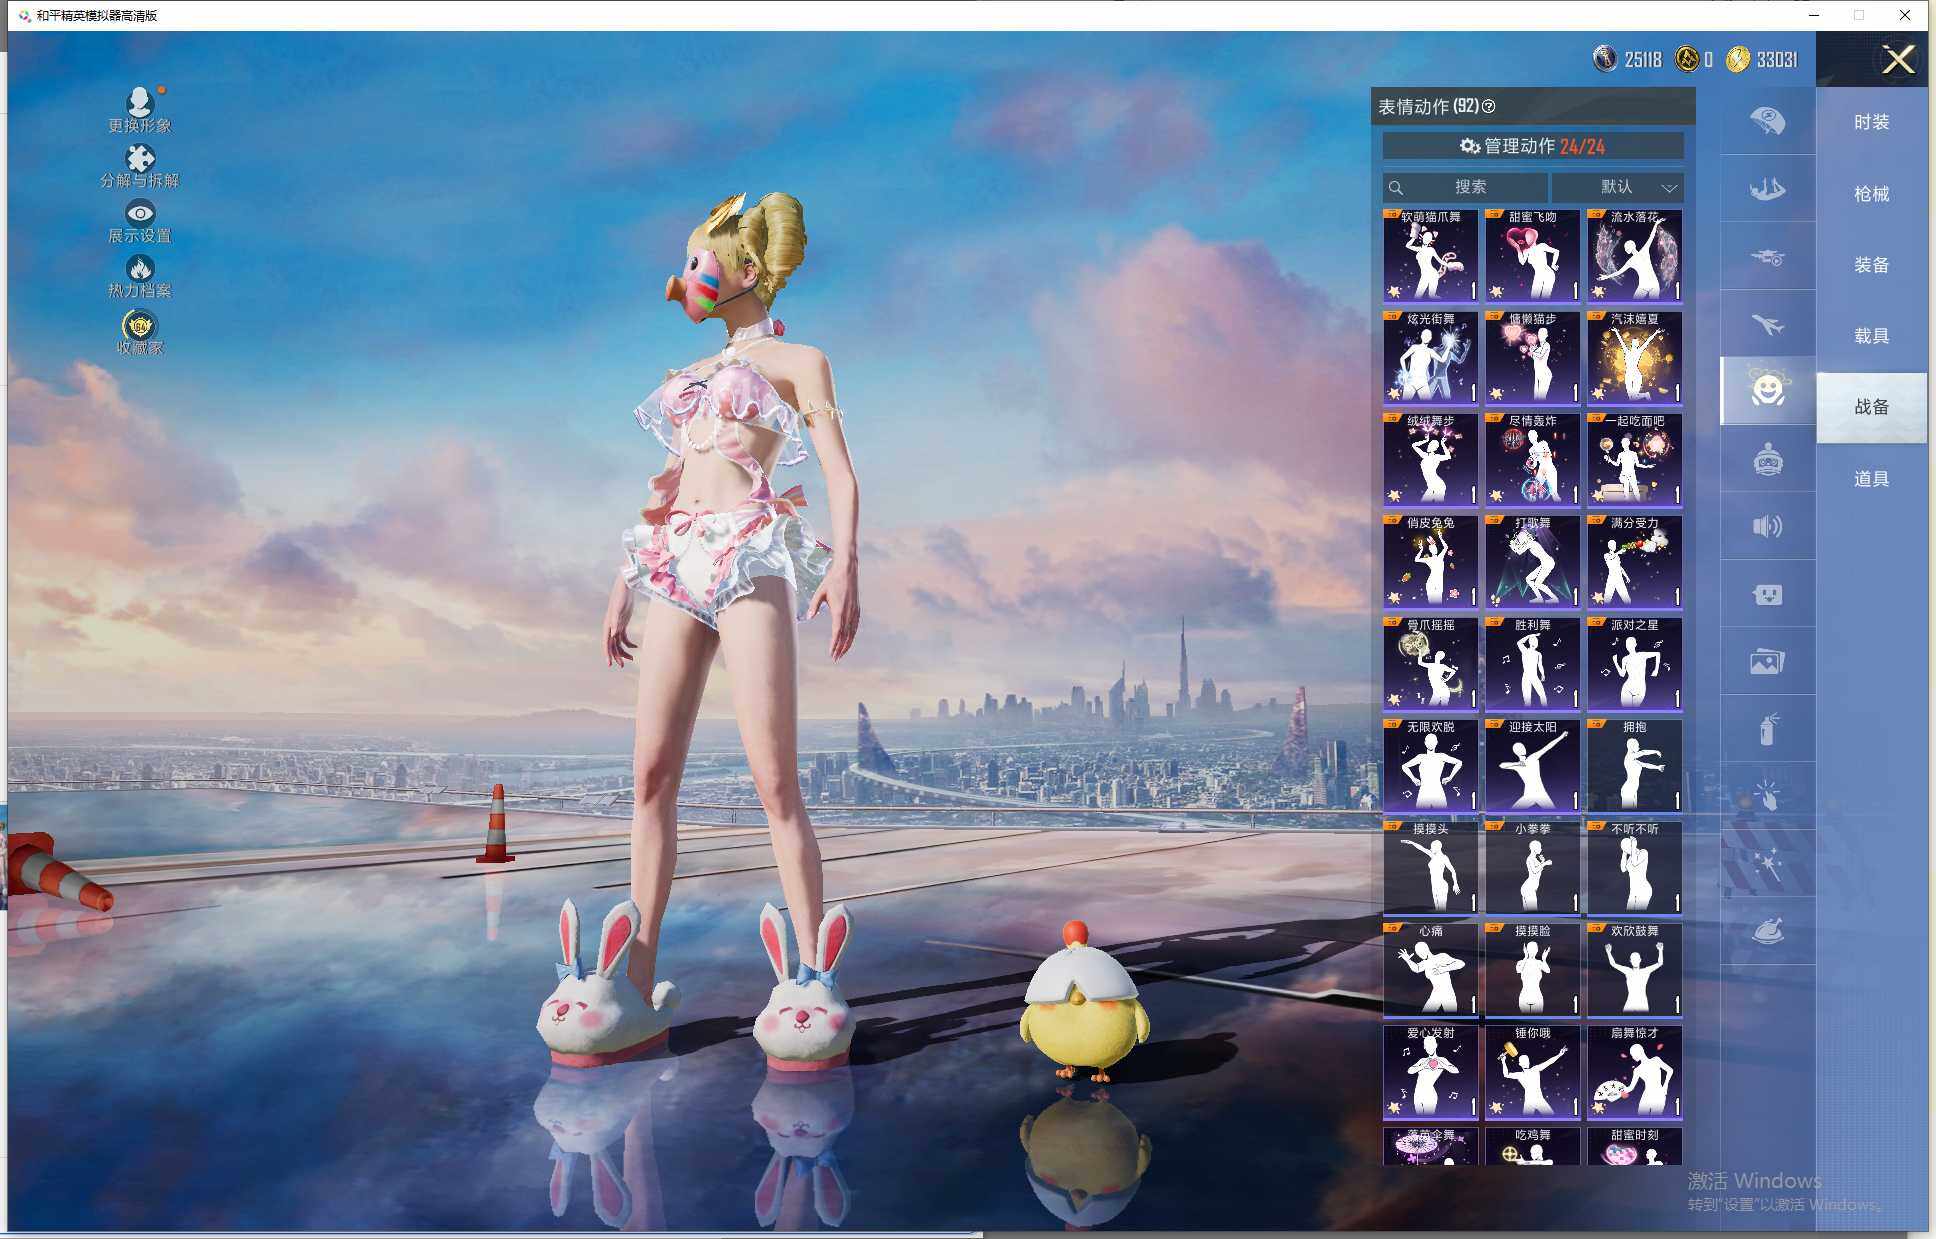Image resolution: width=1936 pixels, height=1239 pixels.
Task: Select the airplane skin category icon
Action: (x=1767, y=324)
